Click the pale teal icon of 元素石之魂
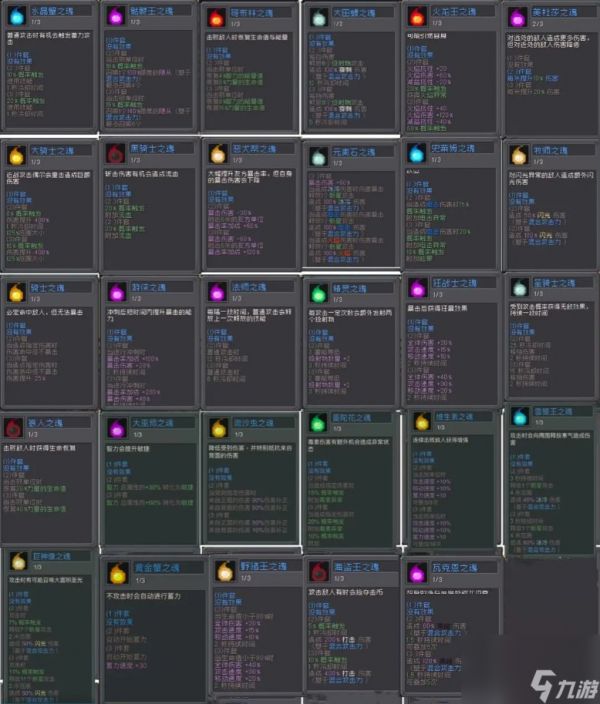Screen dimensions: 600x704 click(x=318, y=157)
